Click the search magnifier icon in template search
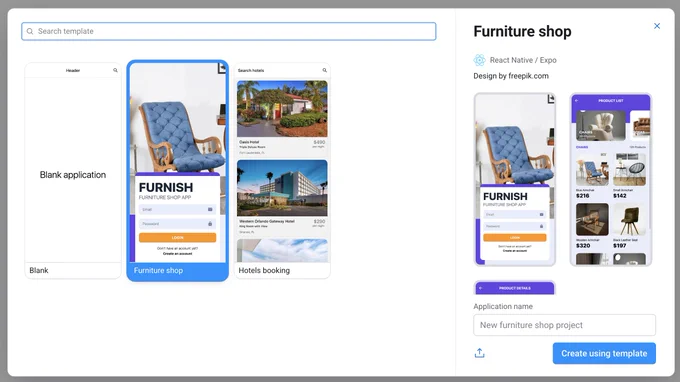Viewport: 680px width, 382px height. (x=29, y=31)
